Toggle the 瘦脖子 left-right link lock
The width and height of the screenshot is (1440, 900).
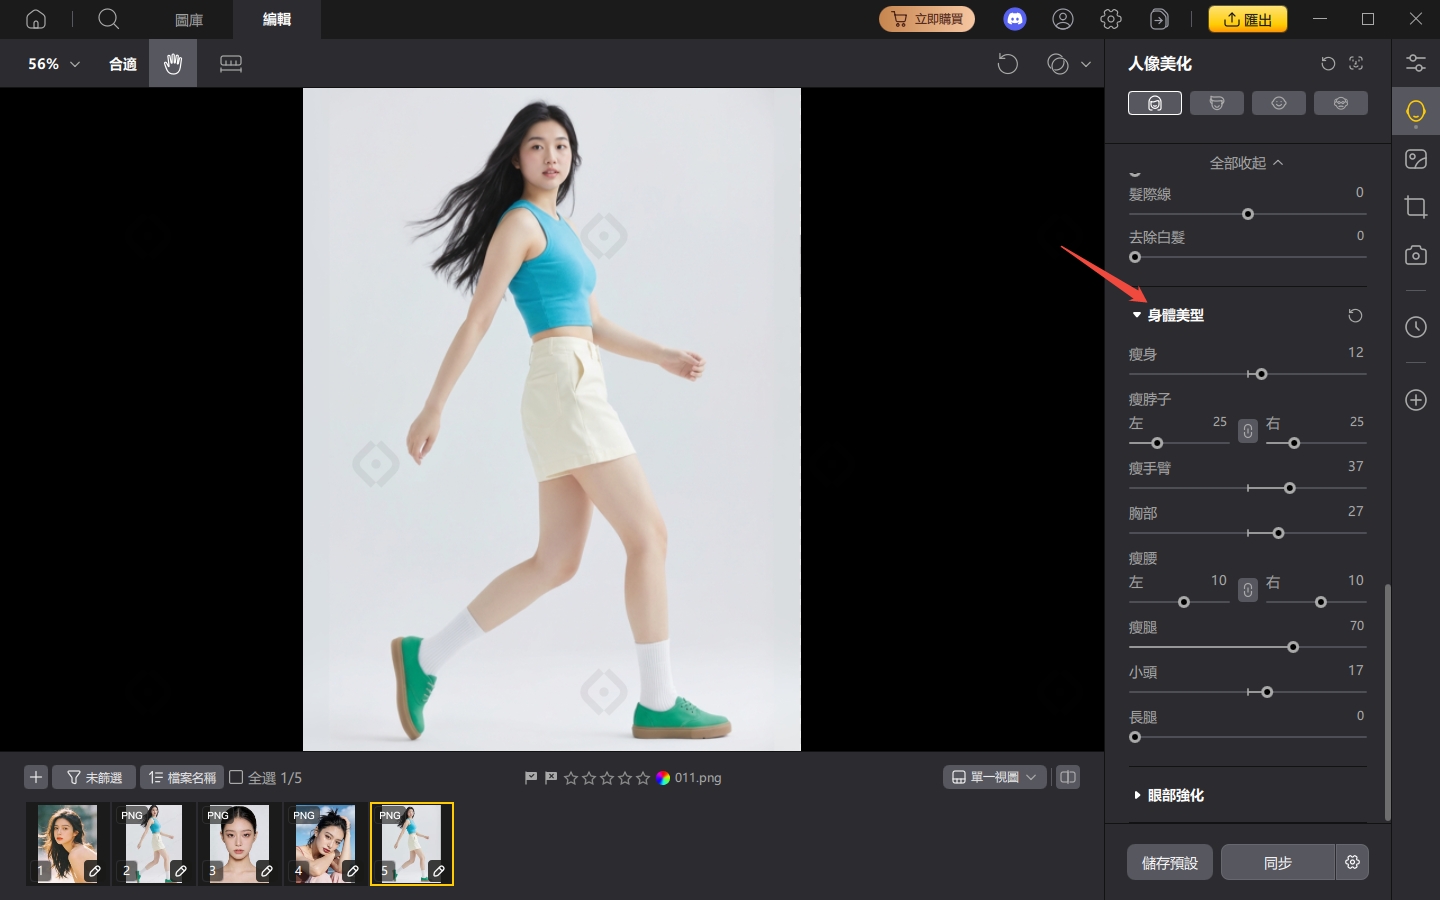click(1247, 431)
